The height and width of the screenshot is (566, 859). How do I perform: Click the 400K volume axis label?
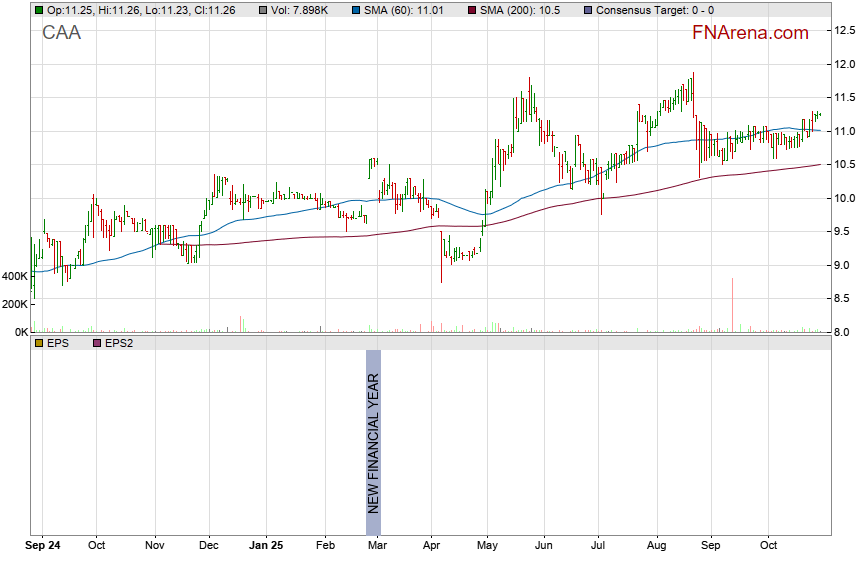tap(14, 275)
